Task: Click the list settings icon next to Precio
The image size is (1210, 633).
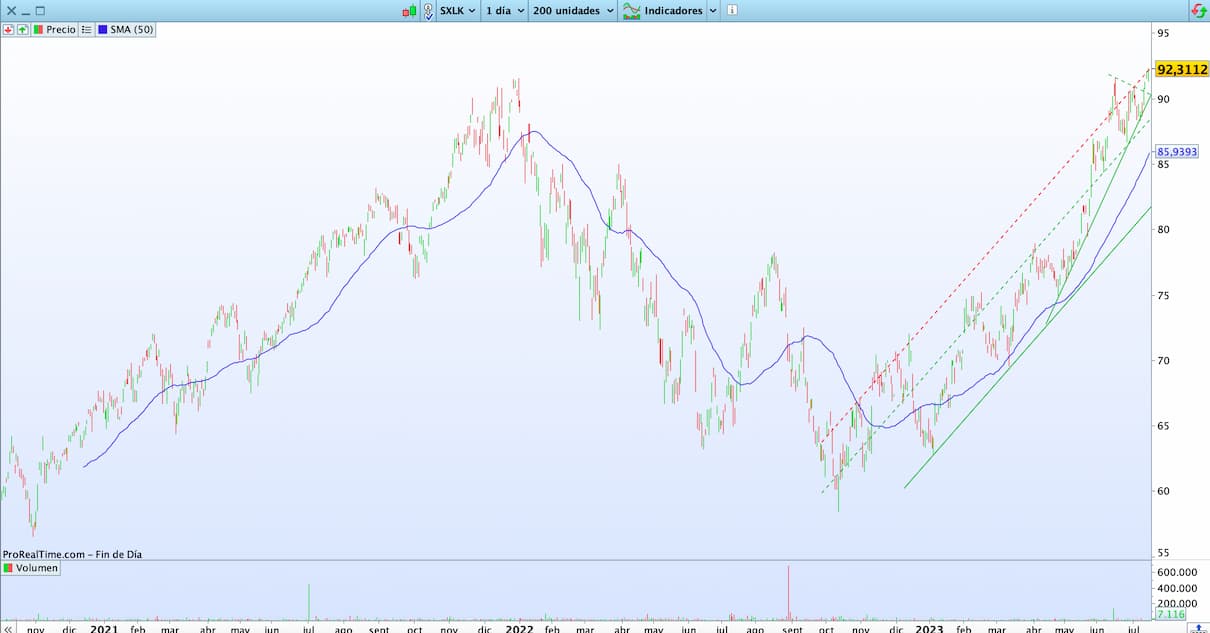Action: [86, 30]
